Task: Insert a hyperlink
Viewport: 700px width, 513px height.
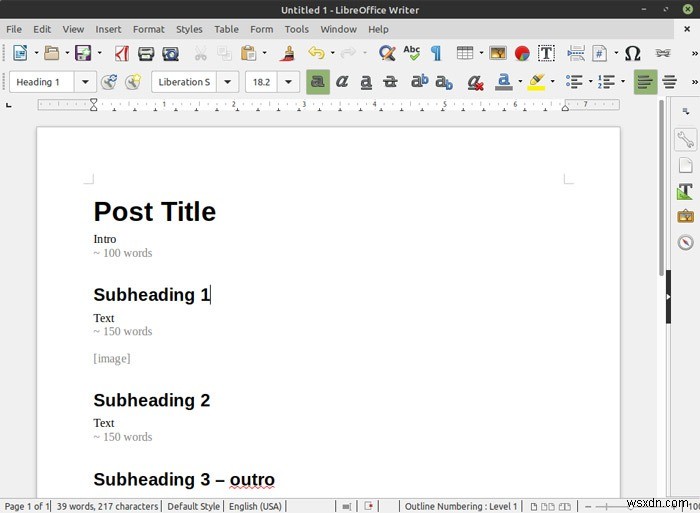Action: [662, 53]
